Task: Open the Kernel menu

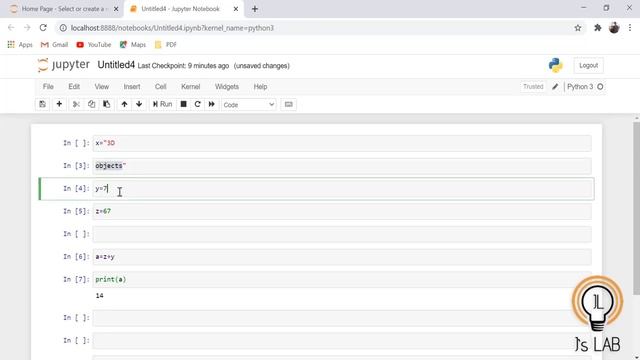Action: pos(191,87)
